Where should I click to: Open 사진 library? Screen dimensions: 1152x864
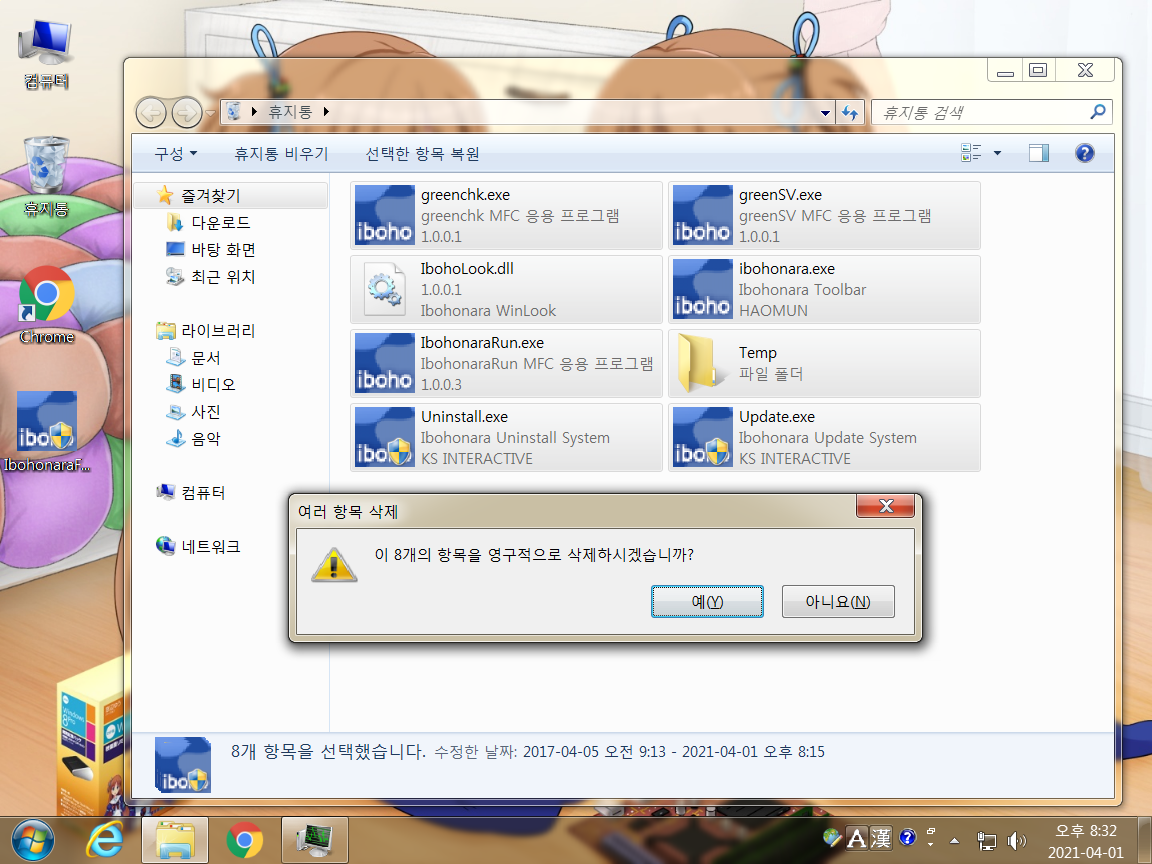click(206, 411)
